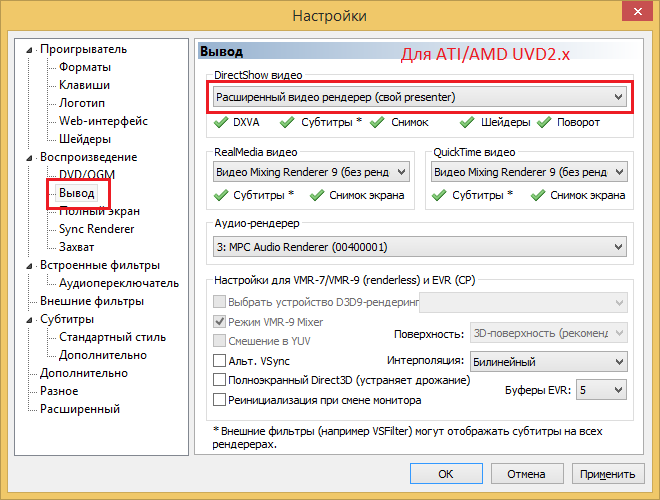Collapse the Проигрыватель tree node
The image size is (660, 500).
click(x=29, y=50)
